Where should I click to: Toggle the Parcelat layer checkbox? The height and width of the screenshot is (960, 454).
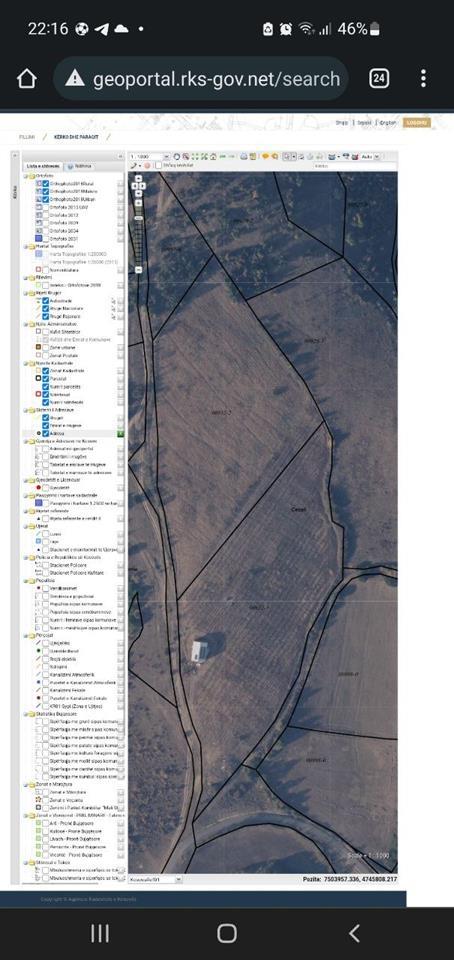tap(45, 379)
